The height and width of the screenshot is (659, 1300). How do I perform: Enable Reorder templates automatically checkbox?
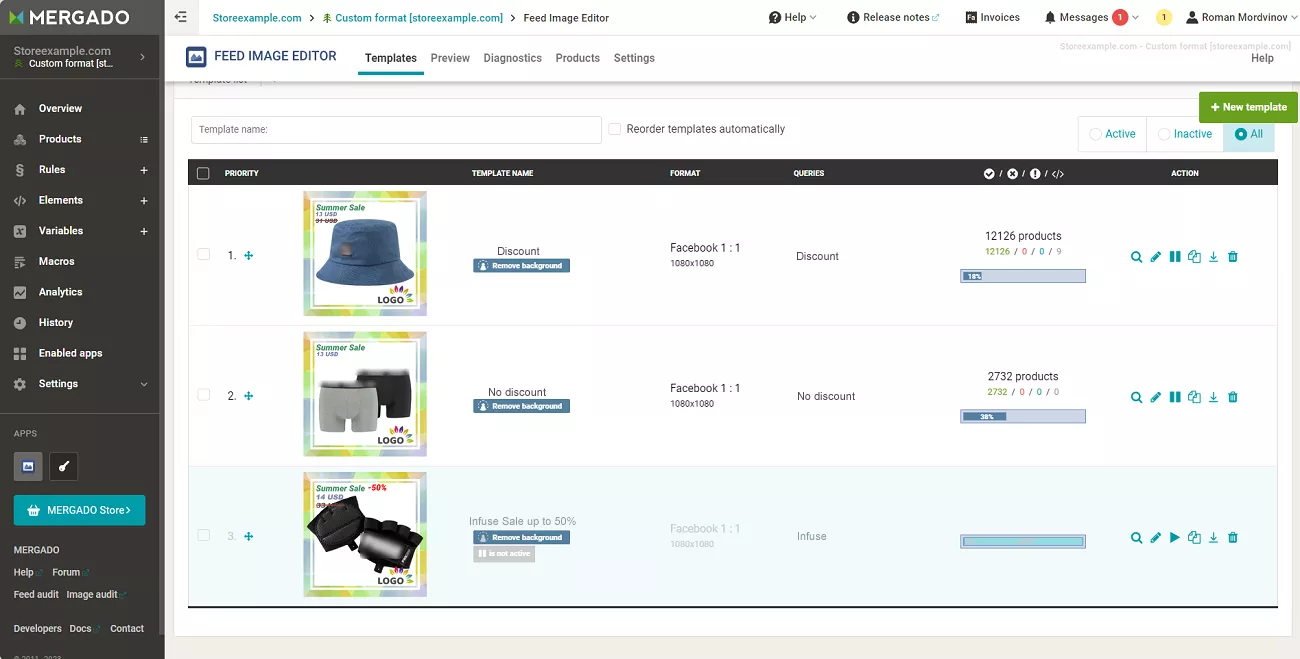pyautogui.click(x=615, y=129)
